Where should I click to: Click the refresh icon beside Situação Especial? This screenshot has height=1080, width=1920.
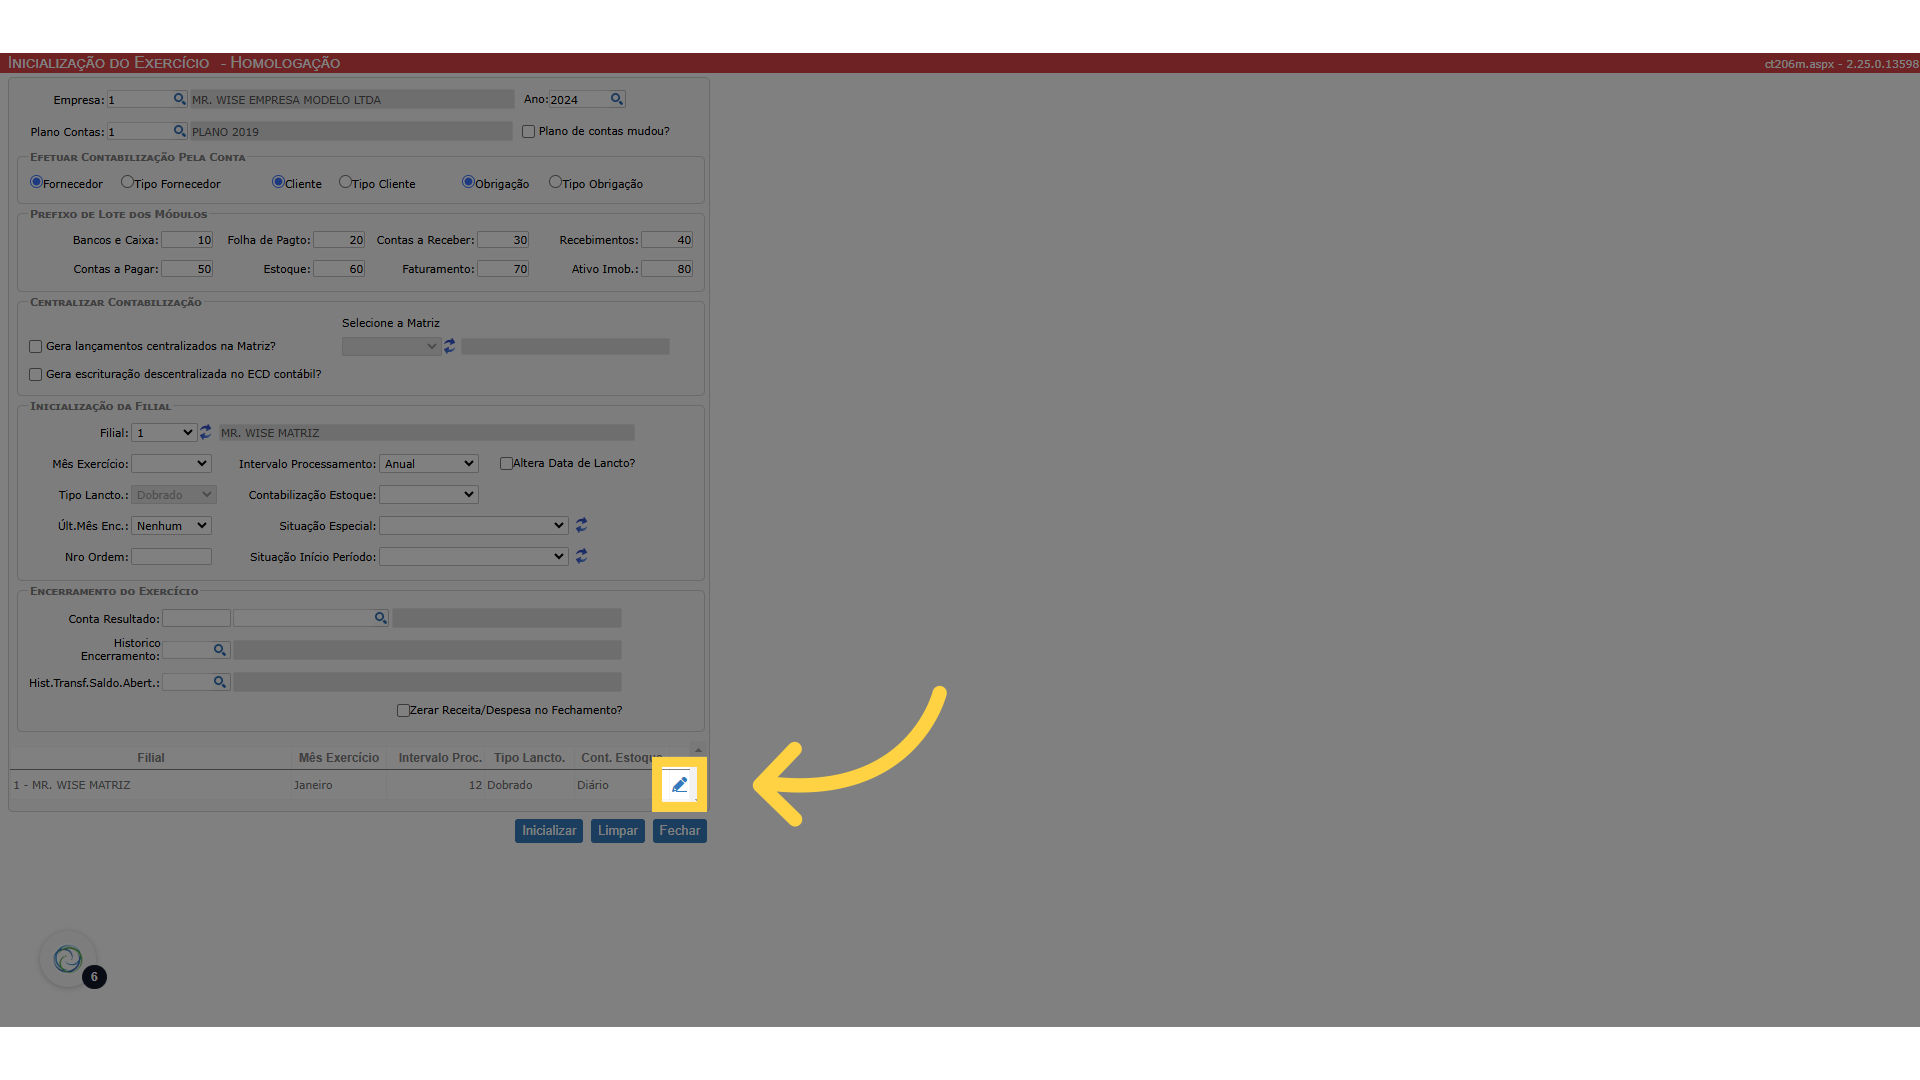(581, 525)
